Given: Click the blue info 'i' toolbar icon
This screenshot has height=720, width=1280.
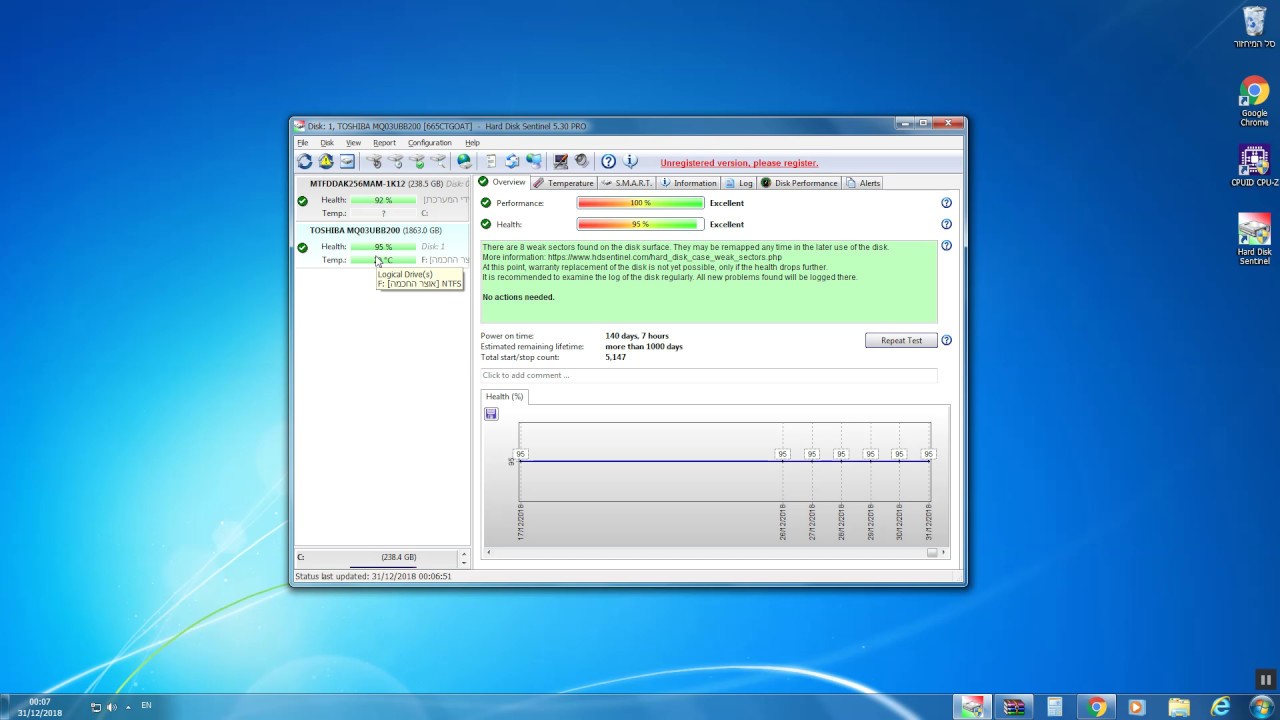Looking at the screenshot, I should pos(631,161).
